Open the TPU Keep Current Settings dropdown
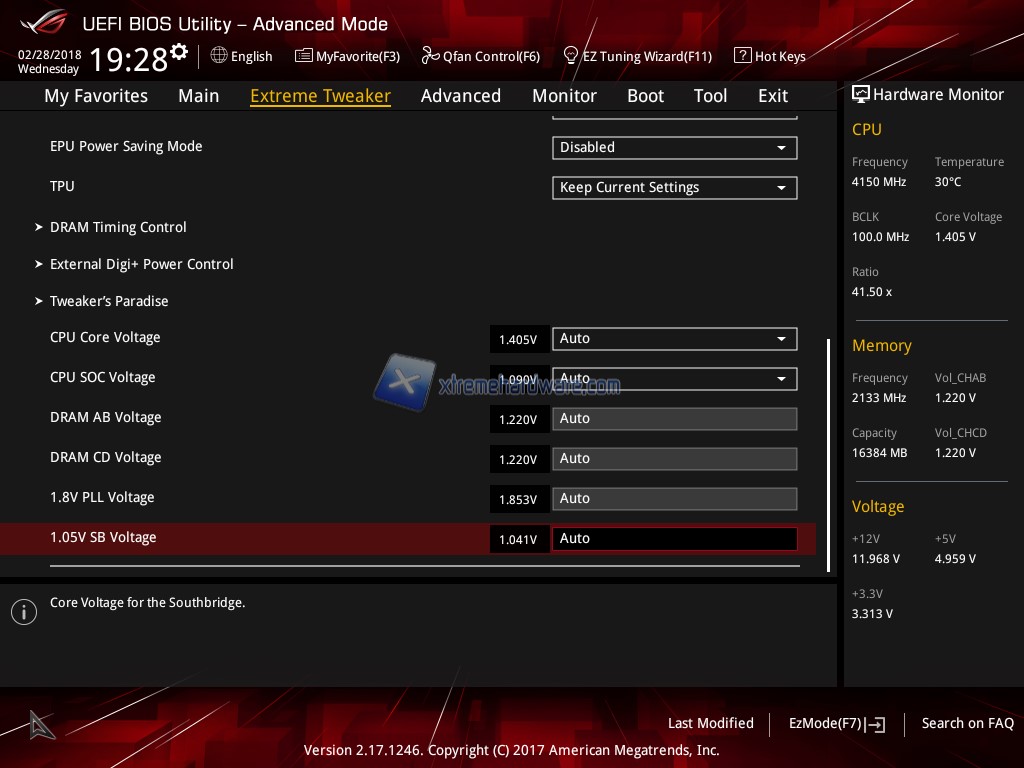 (x=674, y=188)
